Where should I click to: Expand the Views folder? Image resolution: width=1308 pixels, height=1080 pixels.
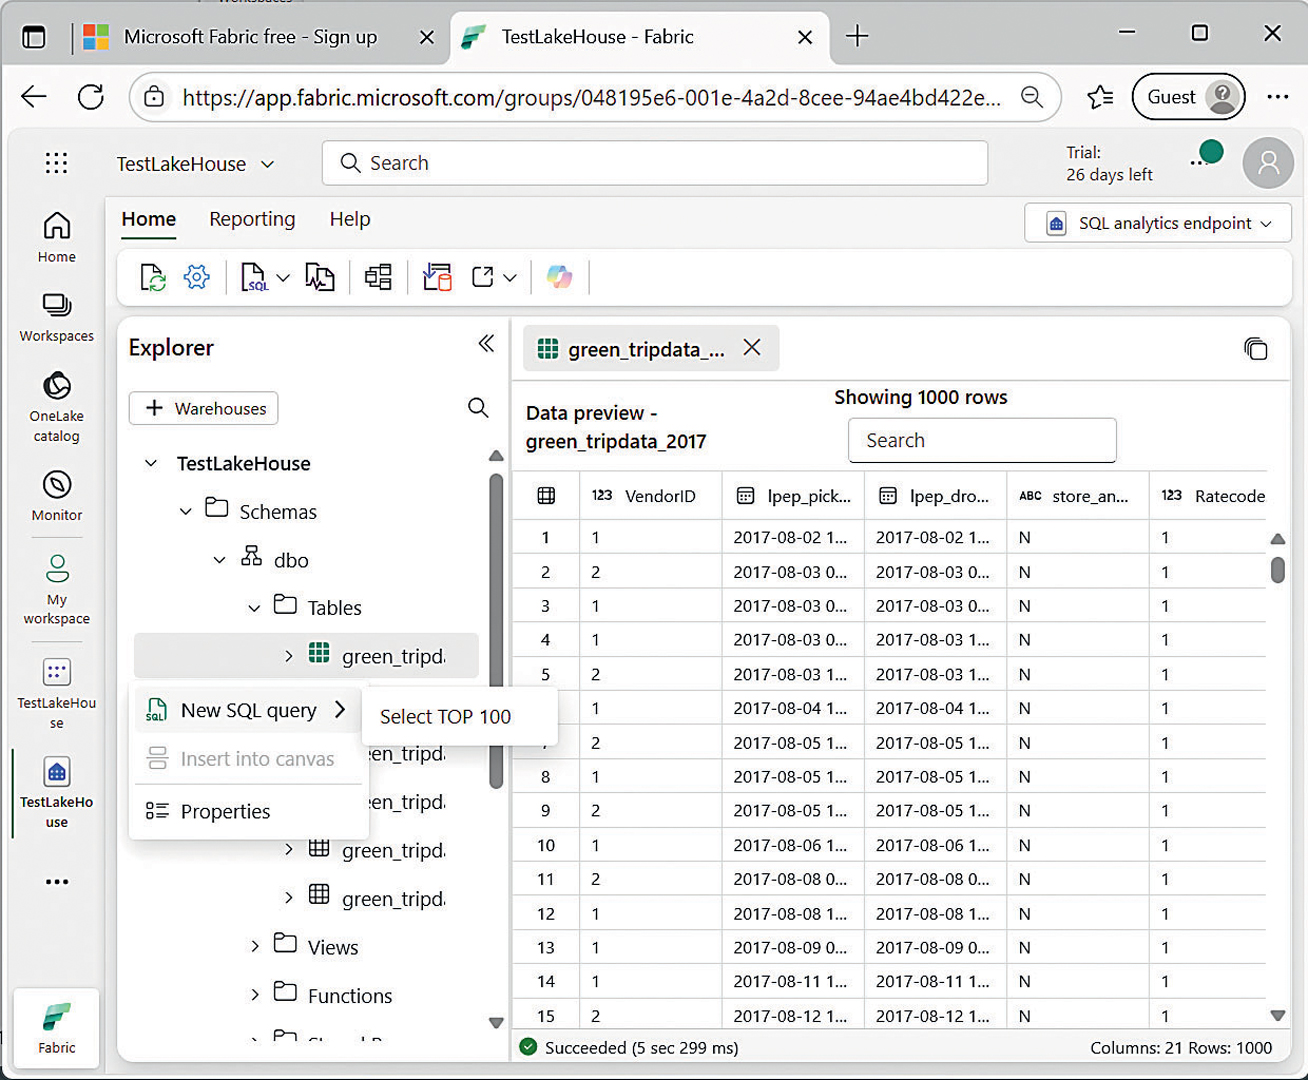pyautogui.click(x=254, y=946)
